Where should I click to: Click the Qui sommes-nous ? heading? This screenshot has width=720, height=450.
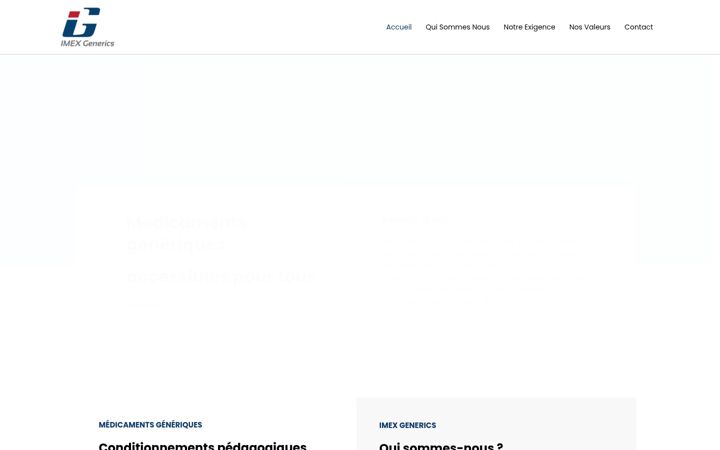point(441,446)
